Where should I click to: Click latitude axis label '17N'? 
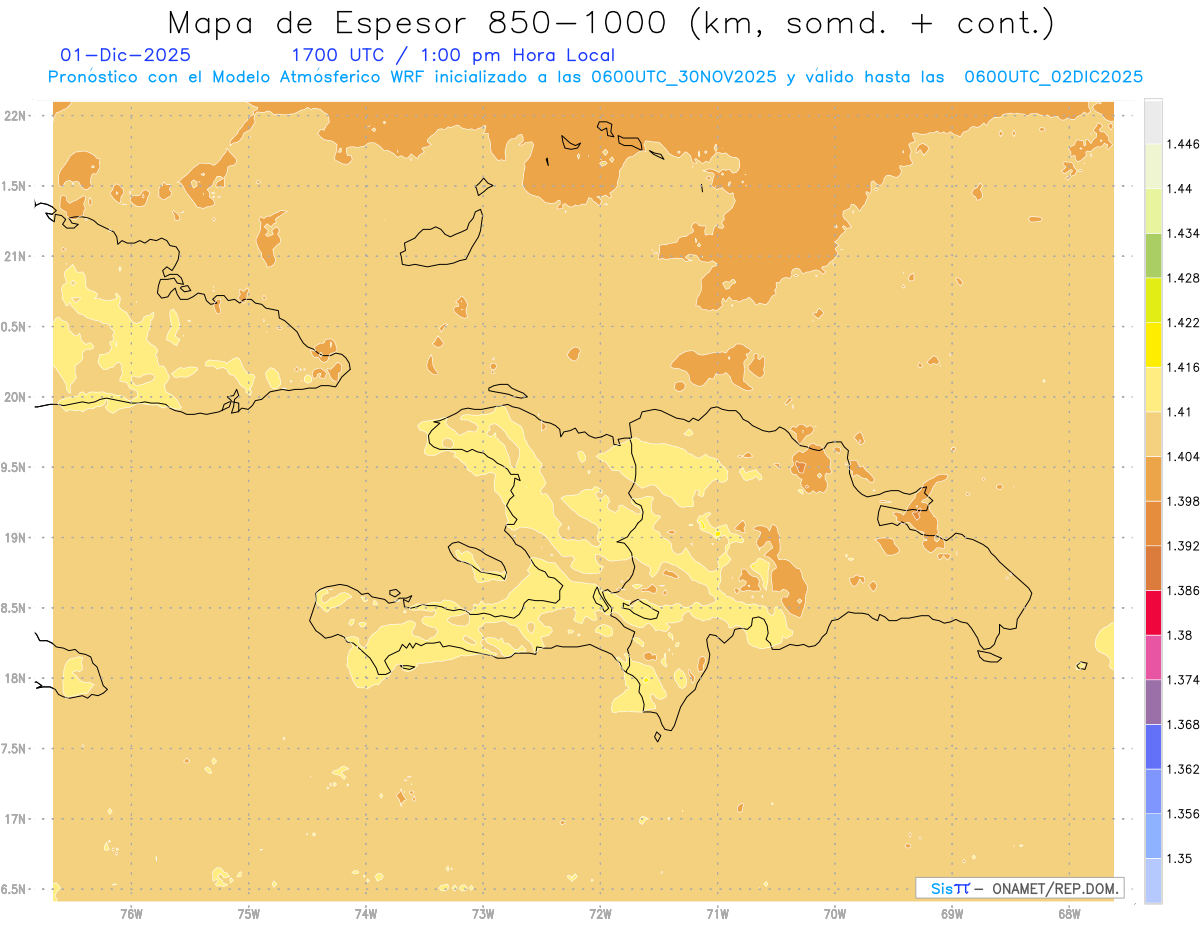click(x=16, y=819)
